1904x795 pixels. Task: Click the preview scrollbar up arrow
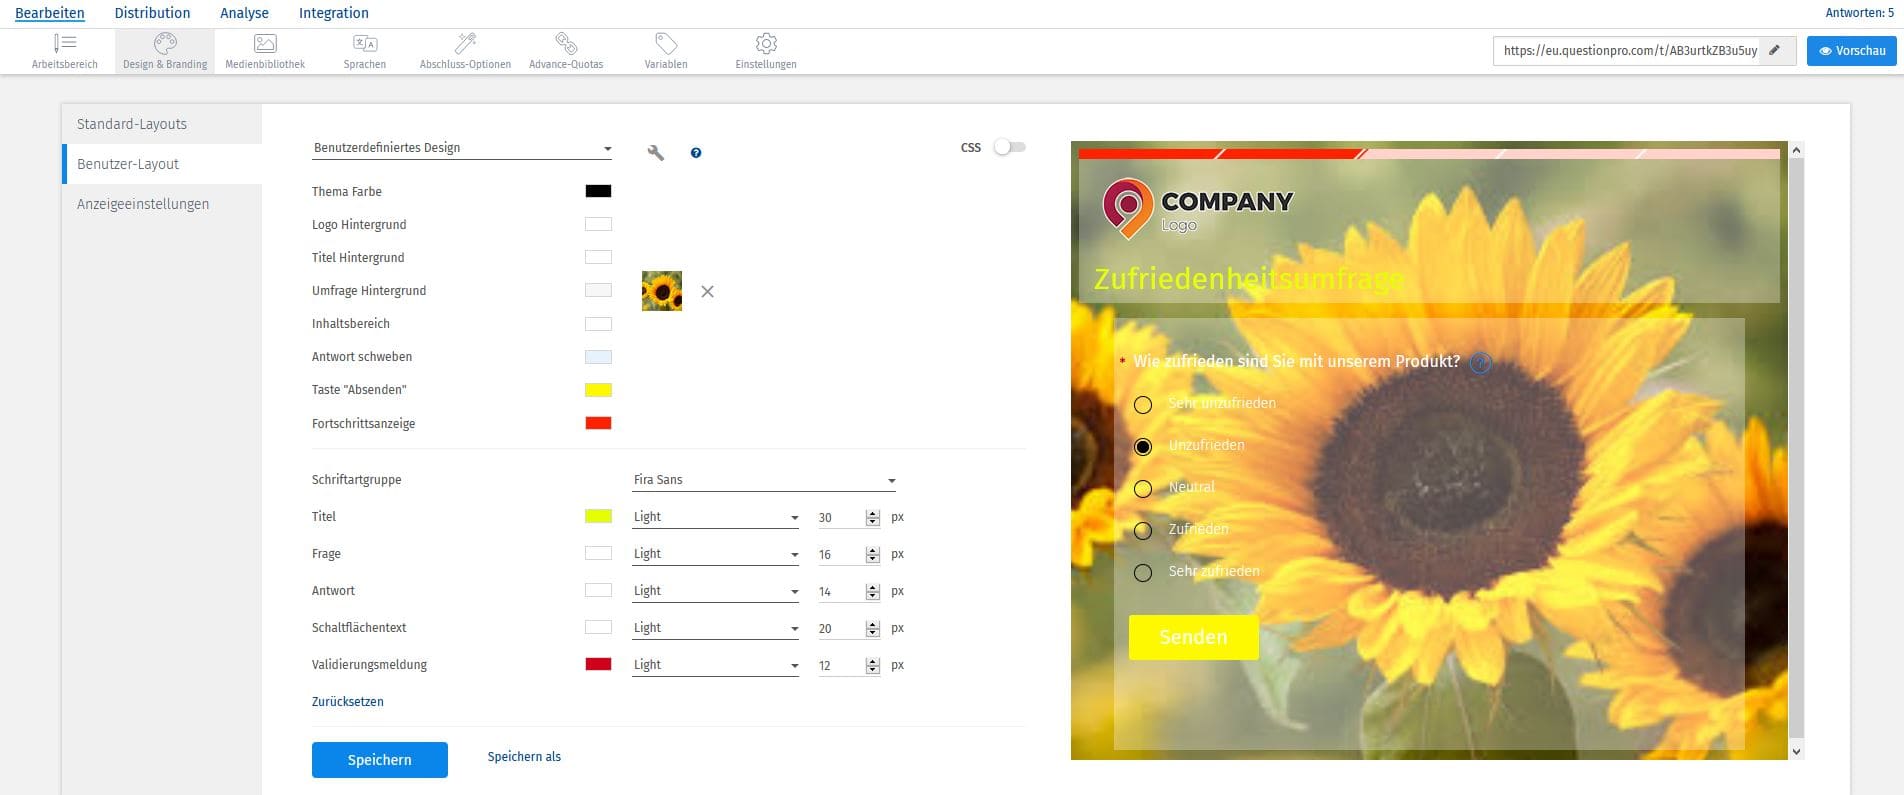tap(1796, 150)
